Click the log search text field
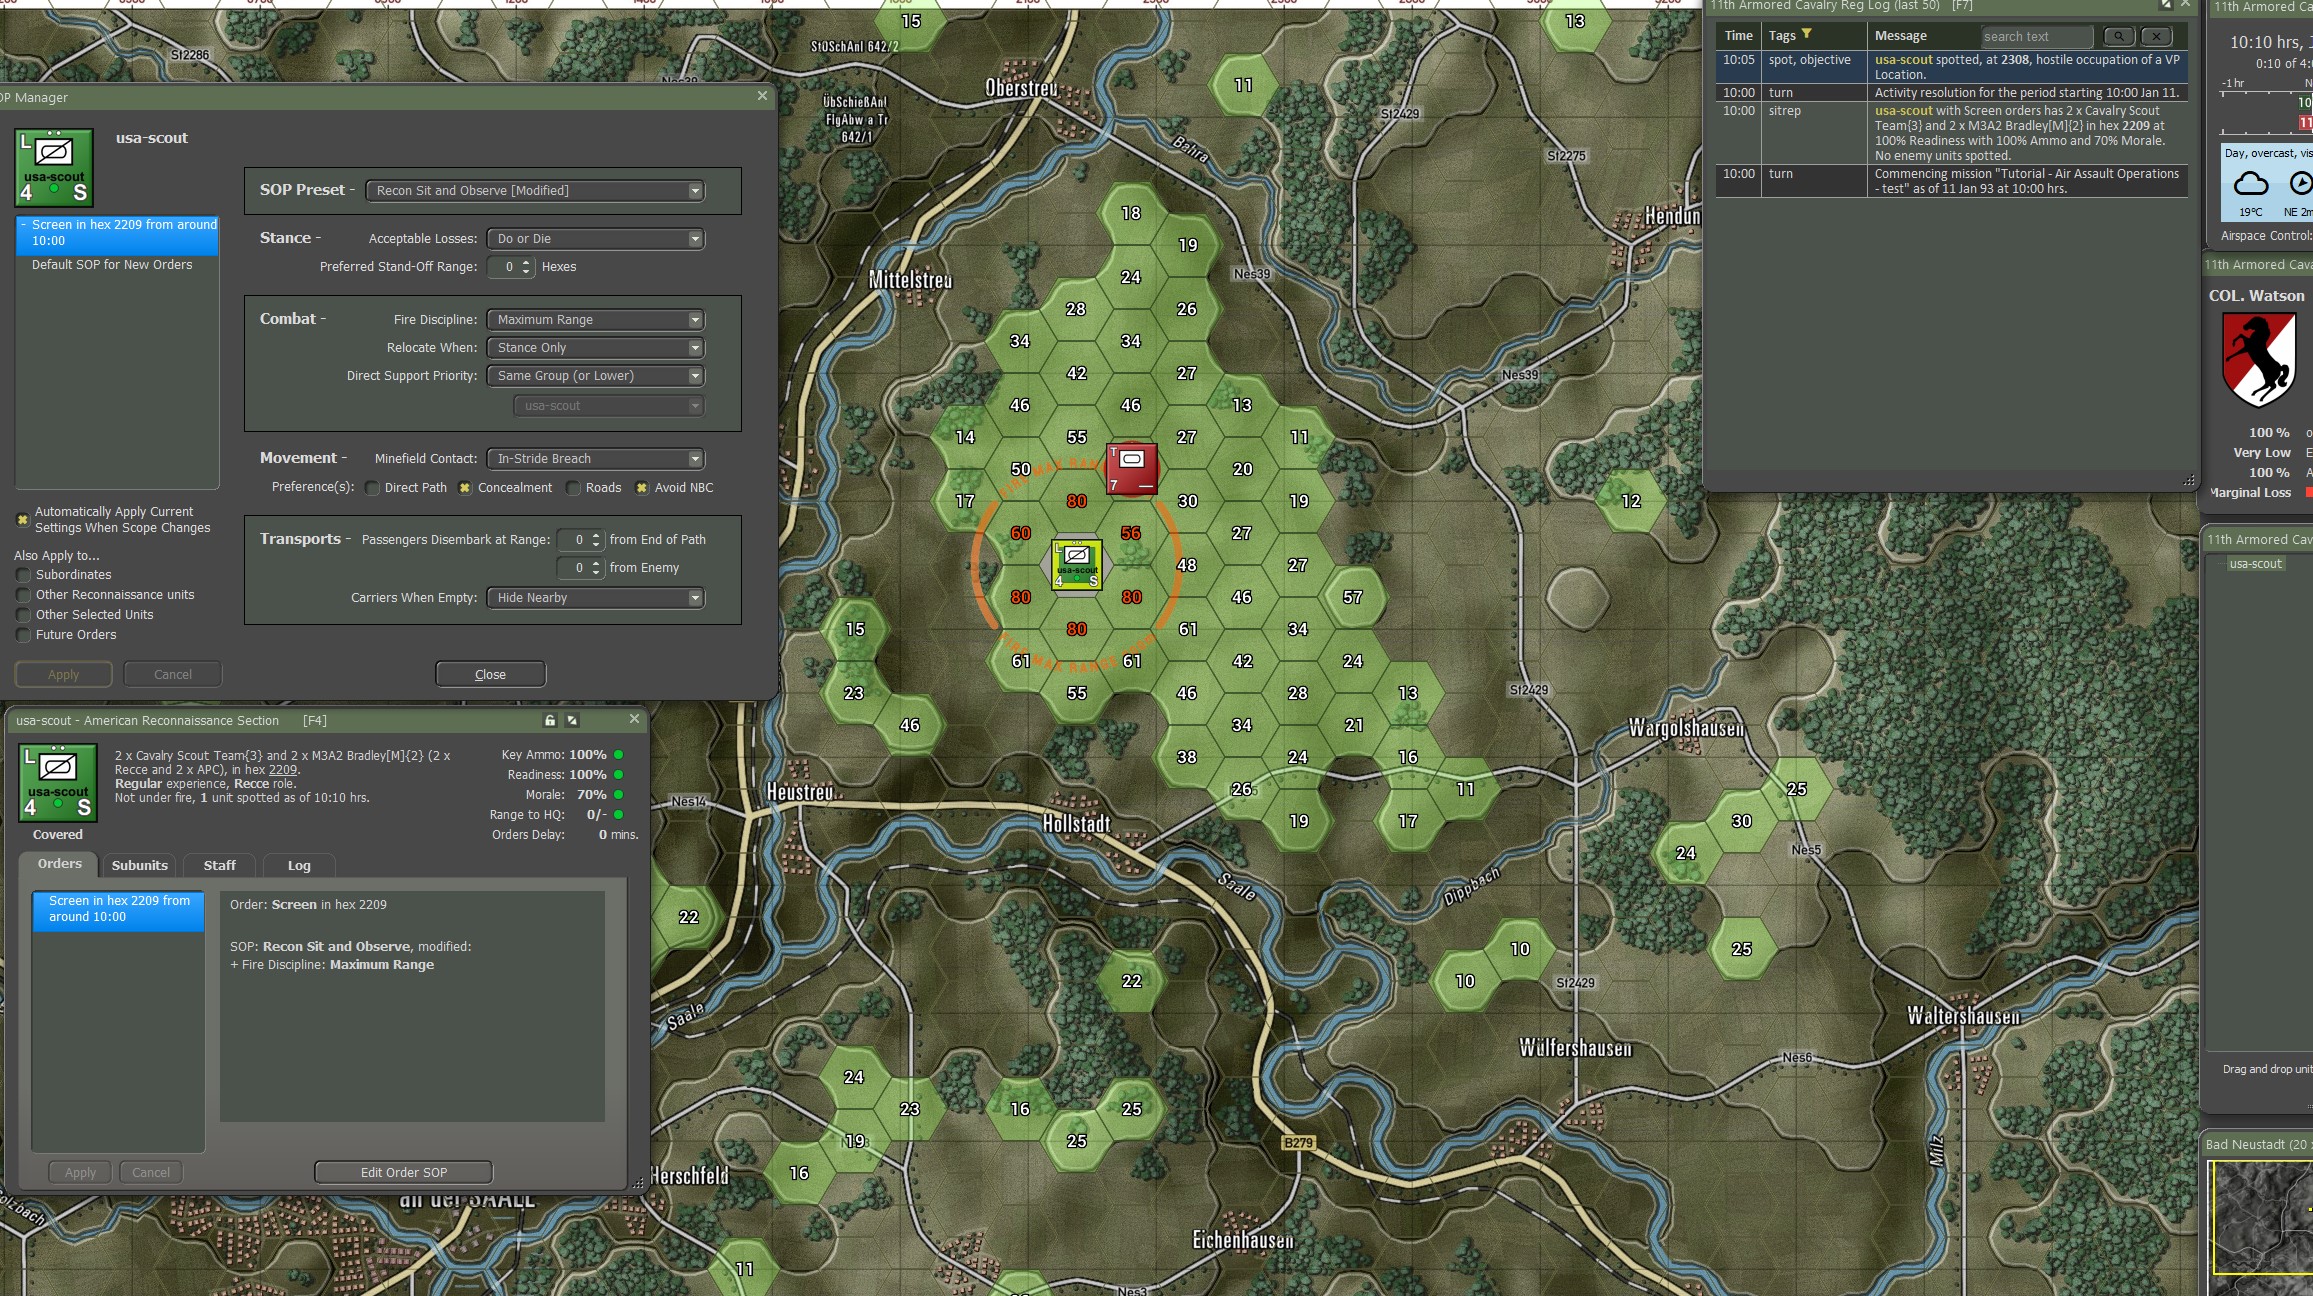This screenshot has width=2313, height=1296. point(2035,37)
